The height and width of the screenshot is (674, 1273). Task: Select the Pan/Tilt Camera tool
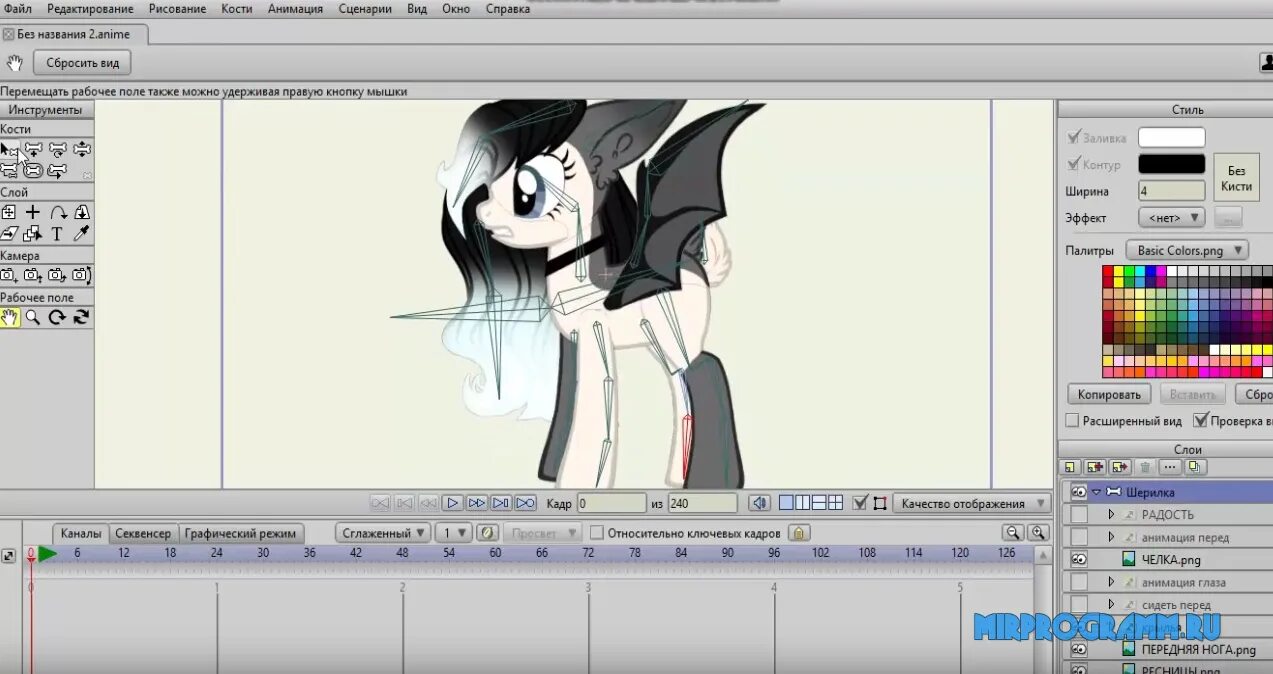pos(82,275)
